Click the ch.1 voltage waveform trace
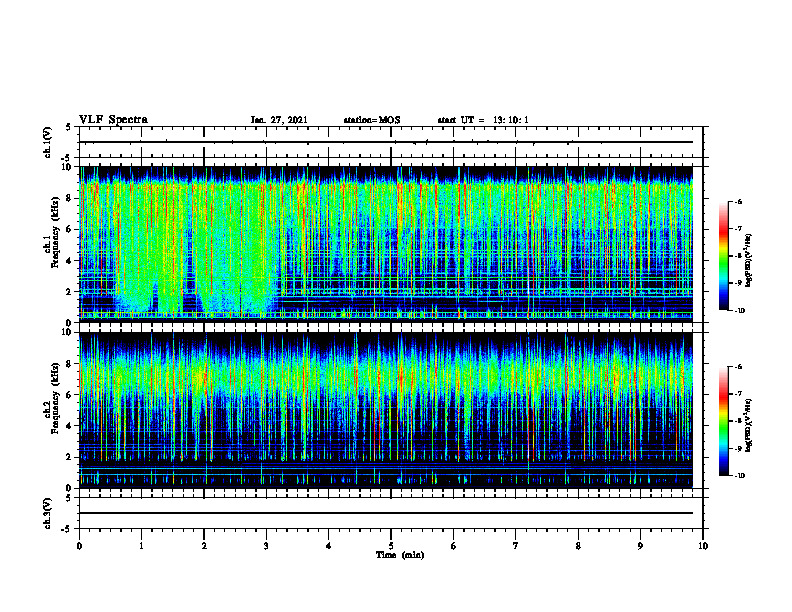 [386, 142]
